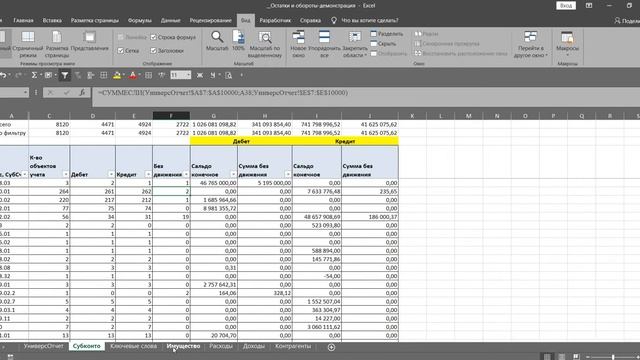The image size is (640, 360).
Task: Open filter dropdown for К-во объектов учета
Action: (x=66, y=174)
